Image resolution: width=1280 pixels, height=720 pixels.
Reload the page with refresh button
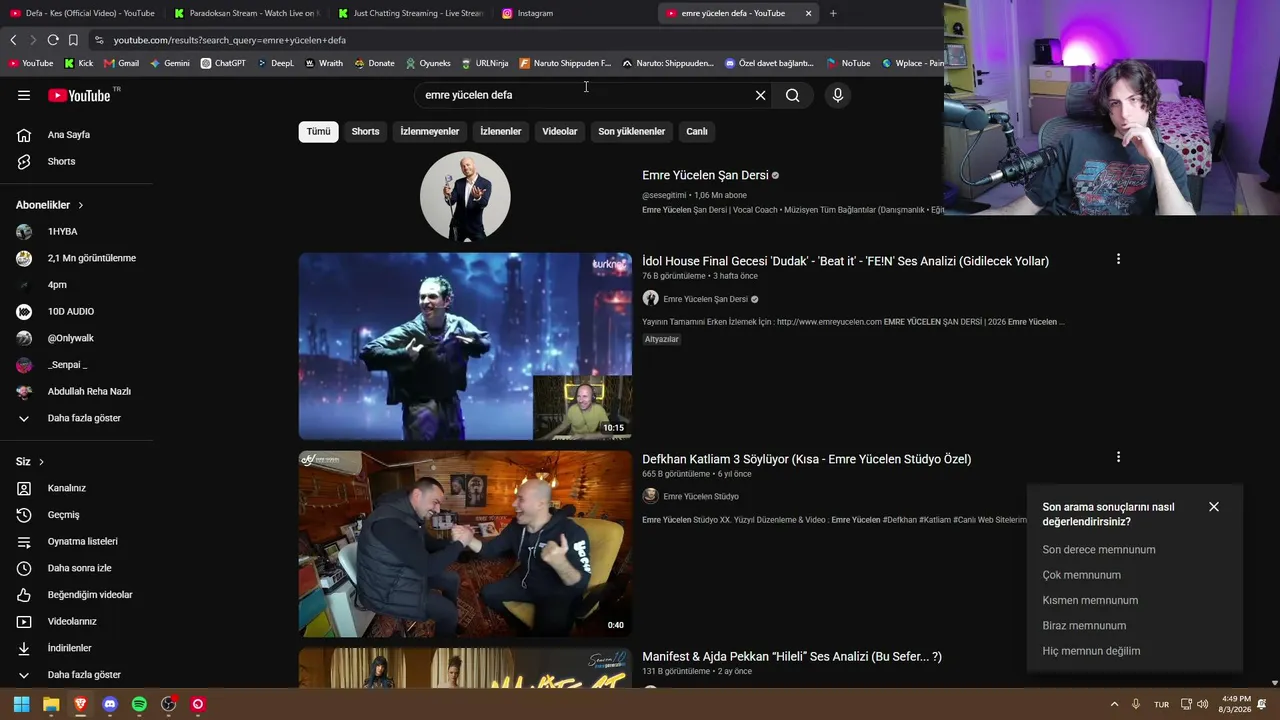[53, 40]
